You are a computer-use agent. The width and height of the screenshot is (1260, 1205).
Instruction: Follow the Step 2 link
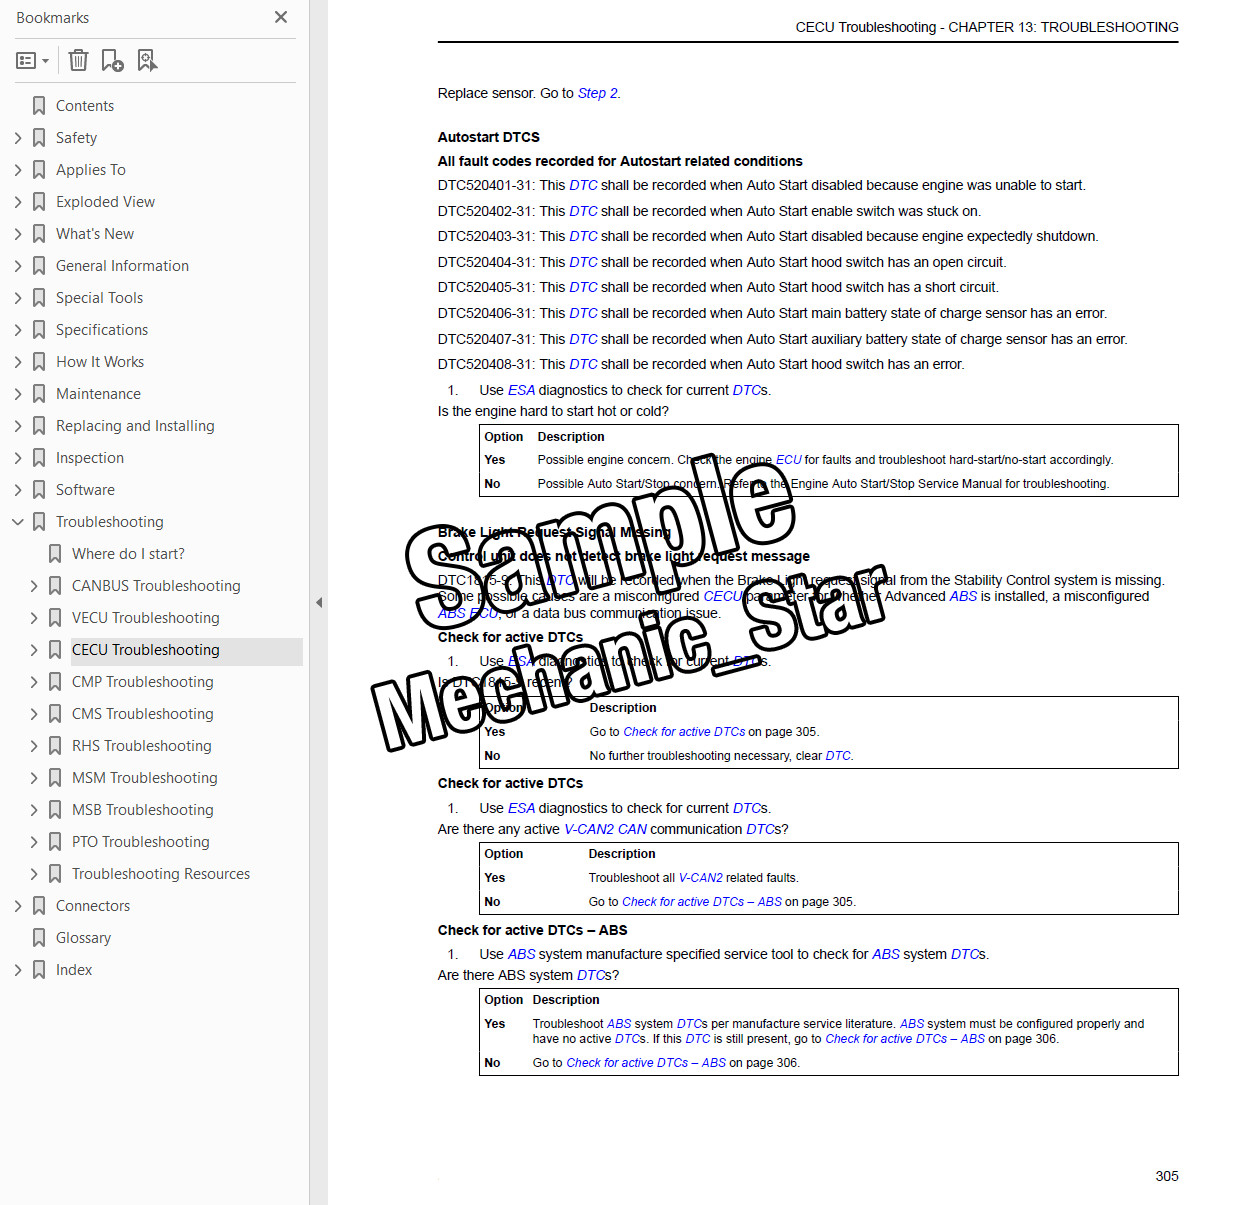click(598, 93)
